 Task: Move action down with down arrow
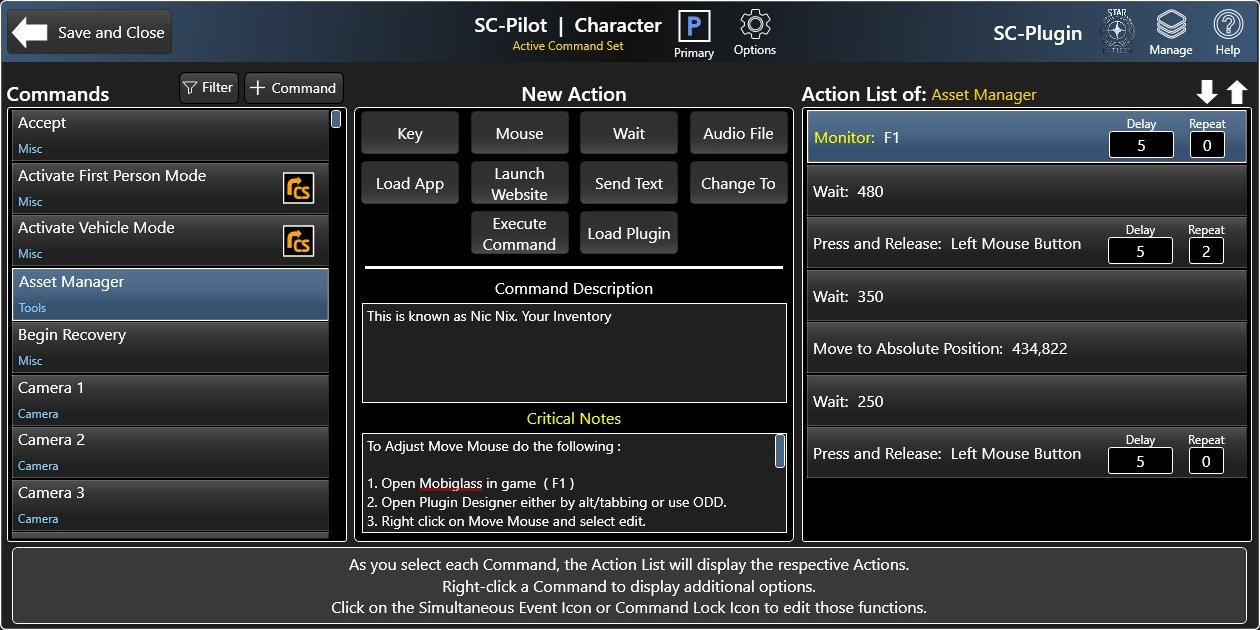click(x=1207, y=93)
